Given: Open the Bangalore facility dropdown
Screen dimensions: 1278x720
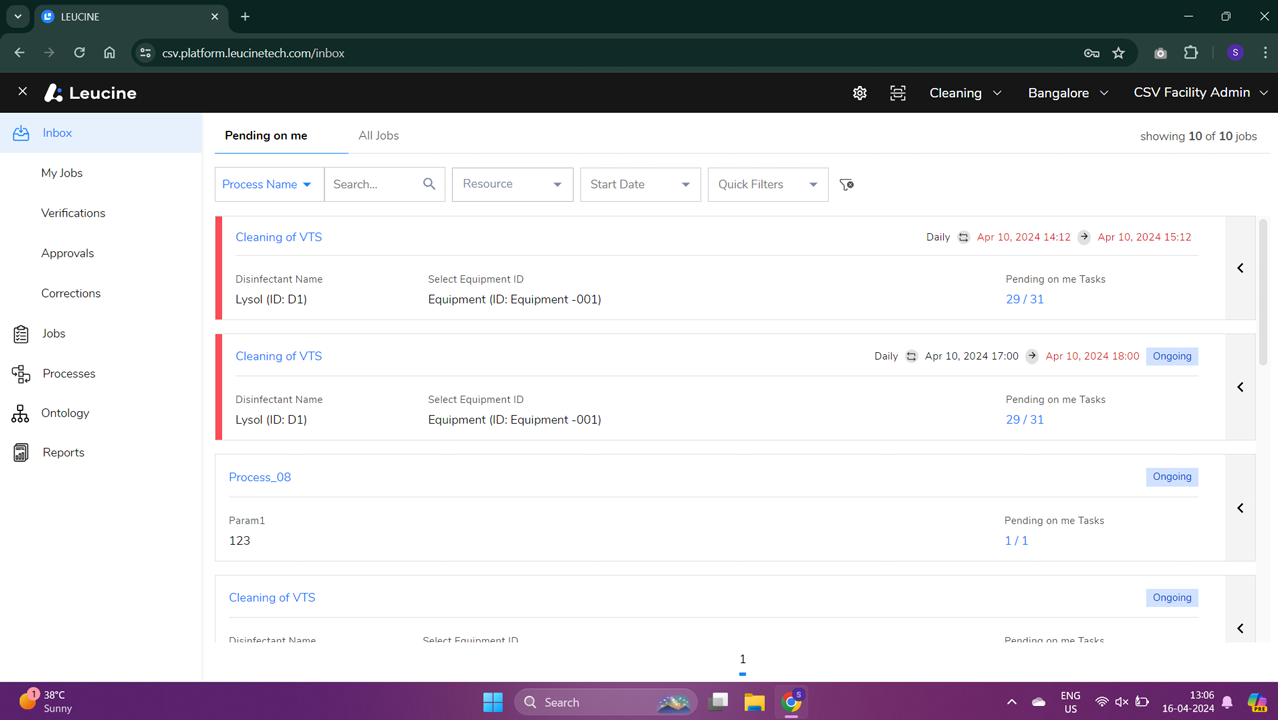Looking at the screenshot, I should [x=1068, y=93].
